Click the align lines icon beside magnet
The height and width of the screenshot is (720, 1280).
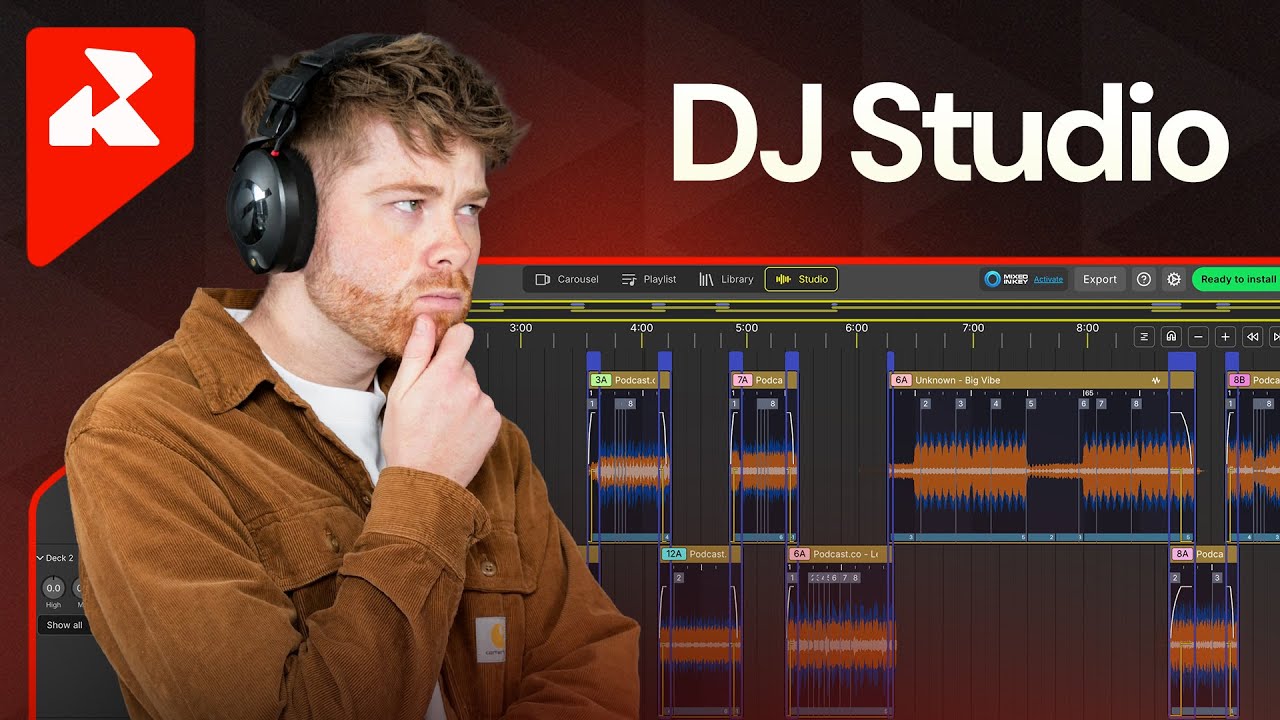coord(1144,337)
